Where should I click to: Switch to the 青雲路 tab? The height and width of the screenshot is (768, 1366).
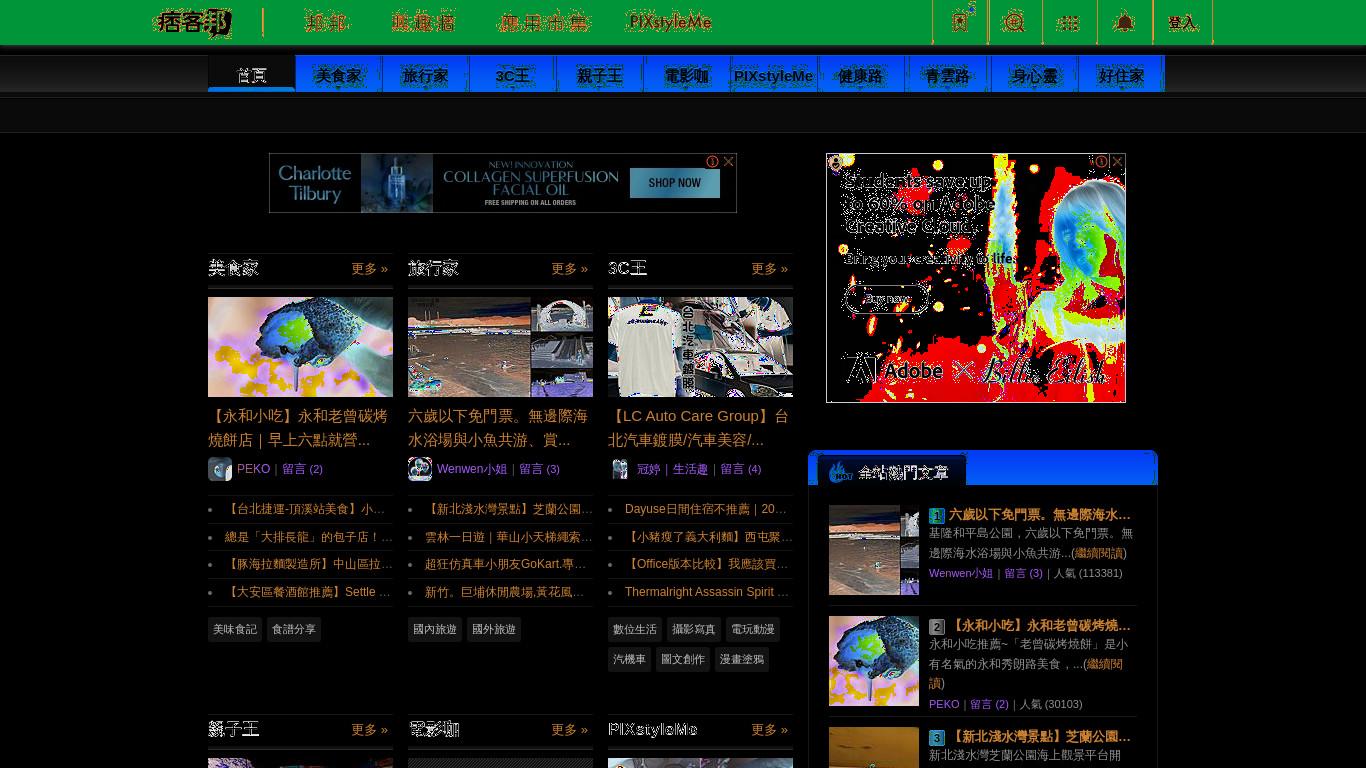[x=948, y=75]
